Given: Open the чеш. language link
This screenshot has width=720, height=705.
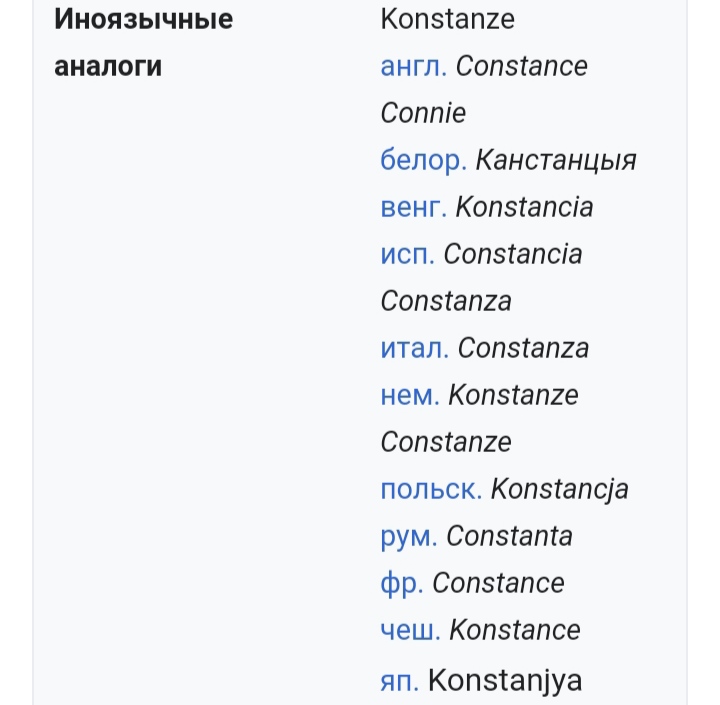Looking at the screenshot, I should pyautogui.click(x=410, y=631).
